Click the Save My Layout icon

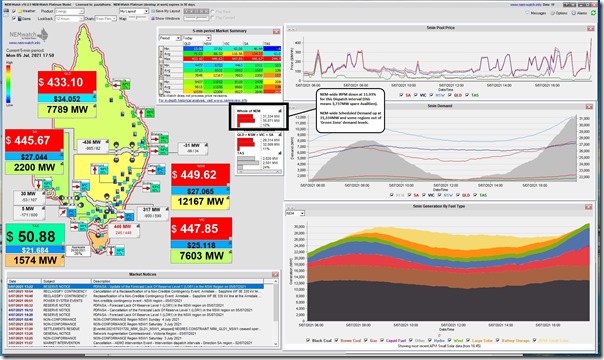click(153, 11)
